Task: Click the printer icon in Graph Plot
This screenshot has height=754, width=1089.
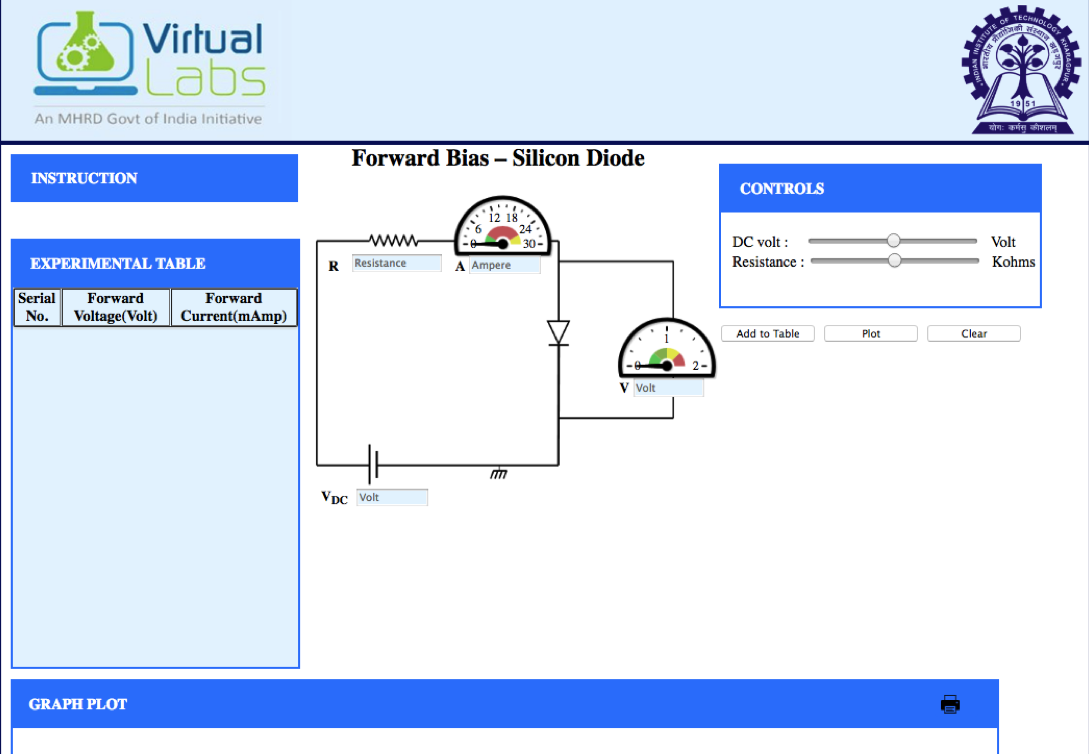Action: [x=950, y=704]
